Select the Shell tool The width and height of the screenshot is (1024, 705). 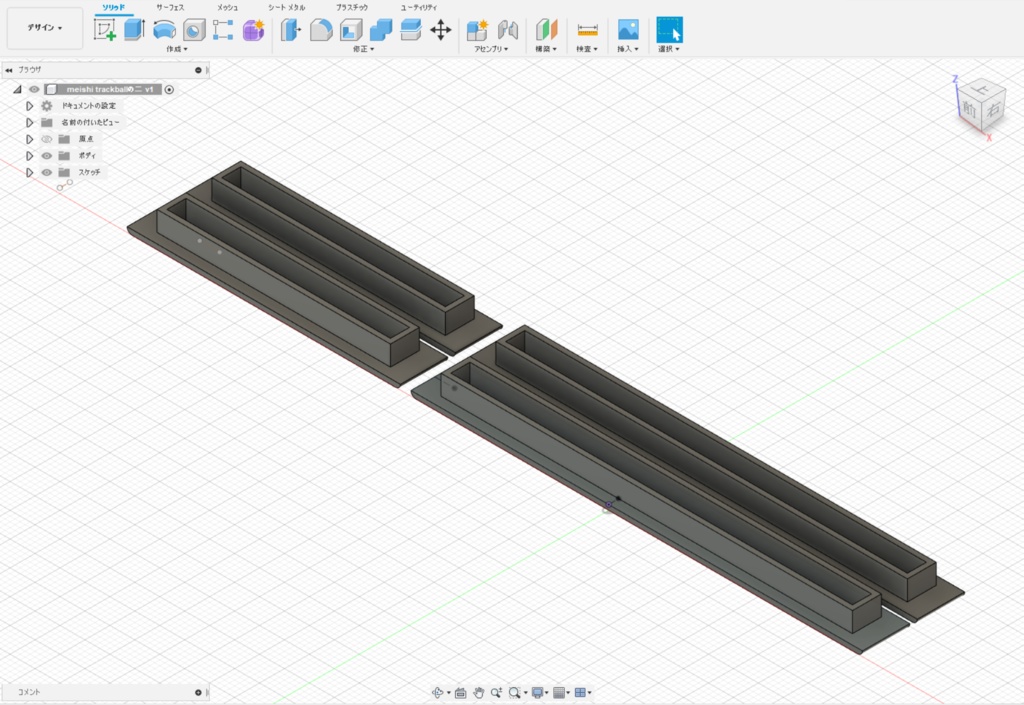click(x=351, y=30)
